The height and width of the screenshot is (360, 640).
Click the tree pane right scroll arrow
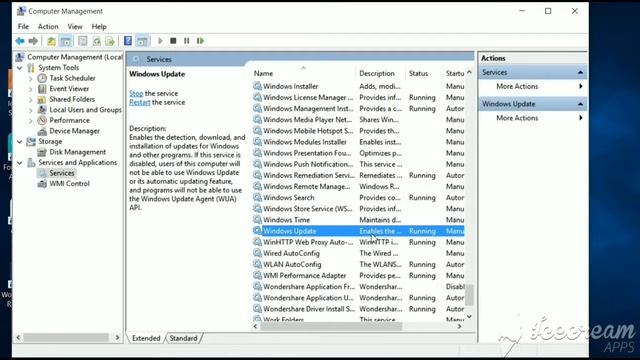tap(118, 338)
